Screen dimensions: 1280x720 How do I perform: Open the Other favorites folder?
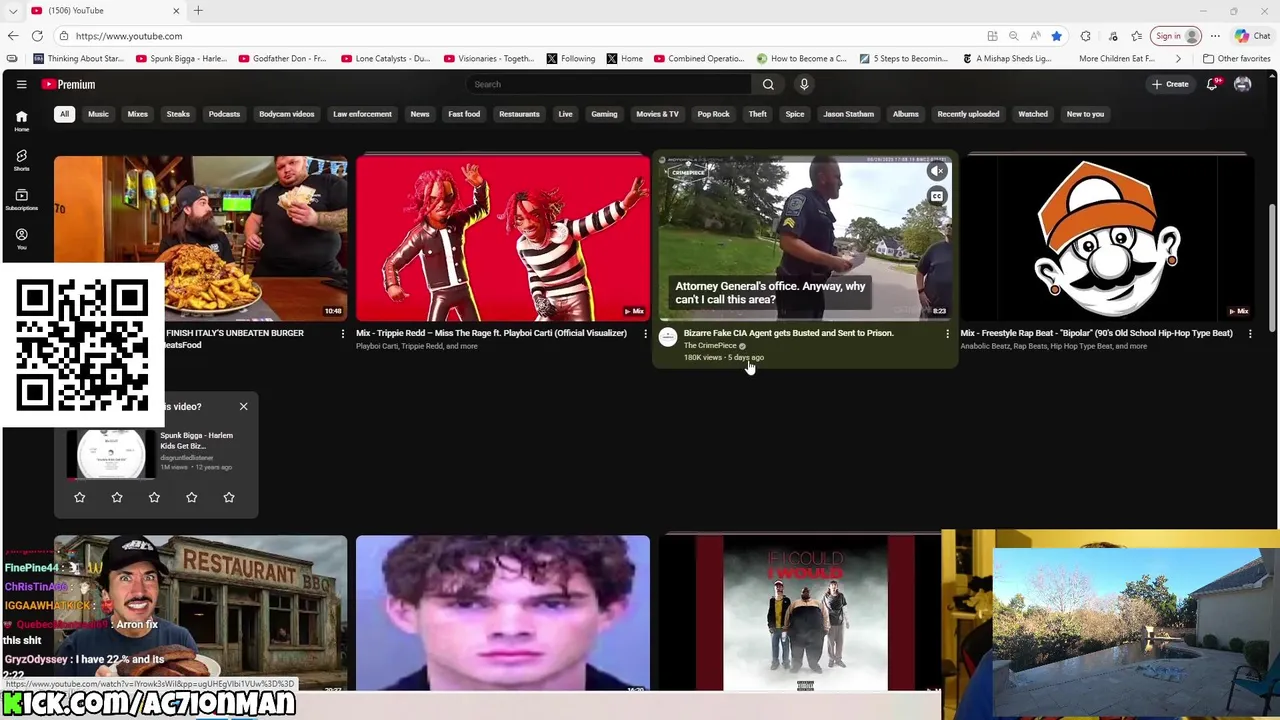(x=1237, y=58)
